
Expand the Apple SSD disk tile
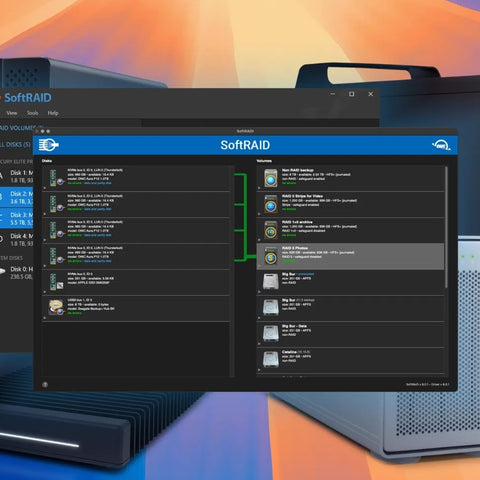point(45,292)
